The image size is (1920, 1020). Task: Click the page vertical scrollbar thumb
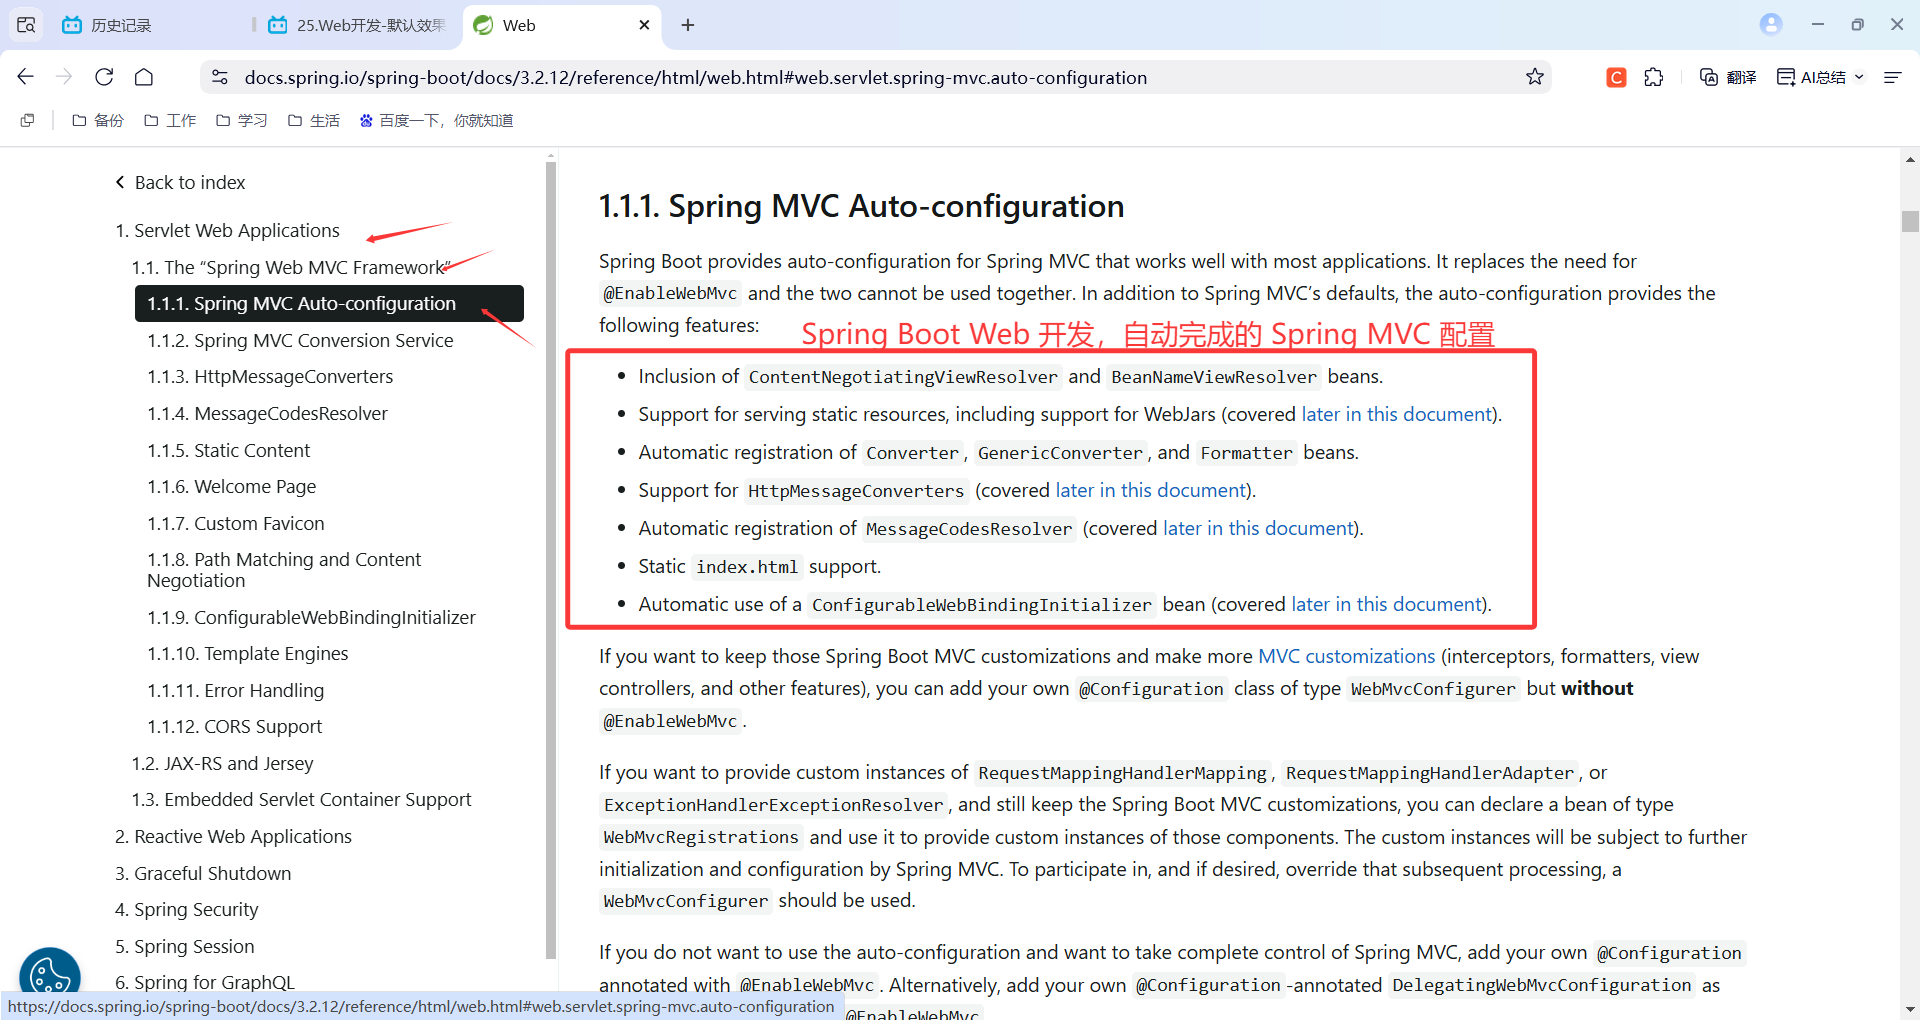point(1910,221)
